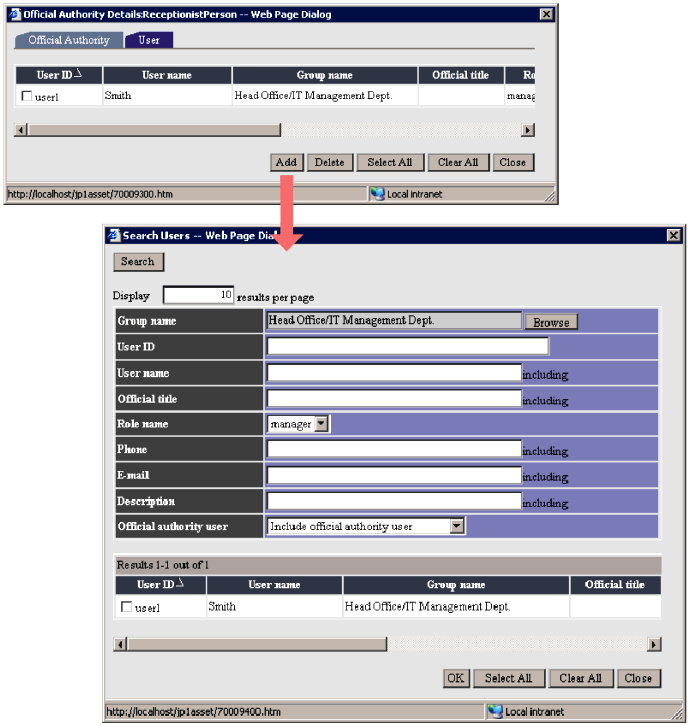Click Head Office/IT Management Dept. in Search Users results

pyautogui.click(x=428, y=606)
